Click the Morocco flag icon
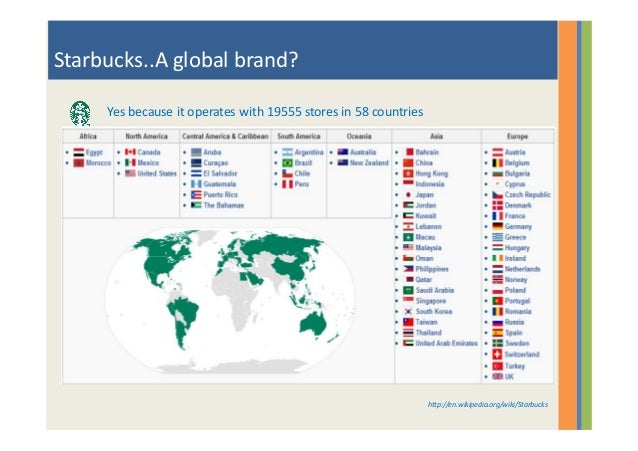638x451 pixels. (79, 163)
